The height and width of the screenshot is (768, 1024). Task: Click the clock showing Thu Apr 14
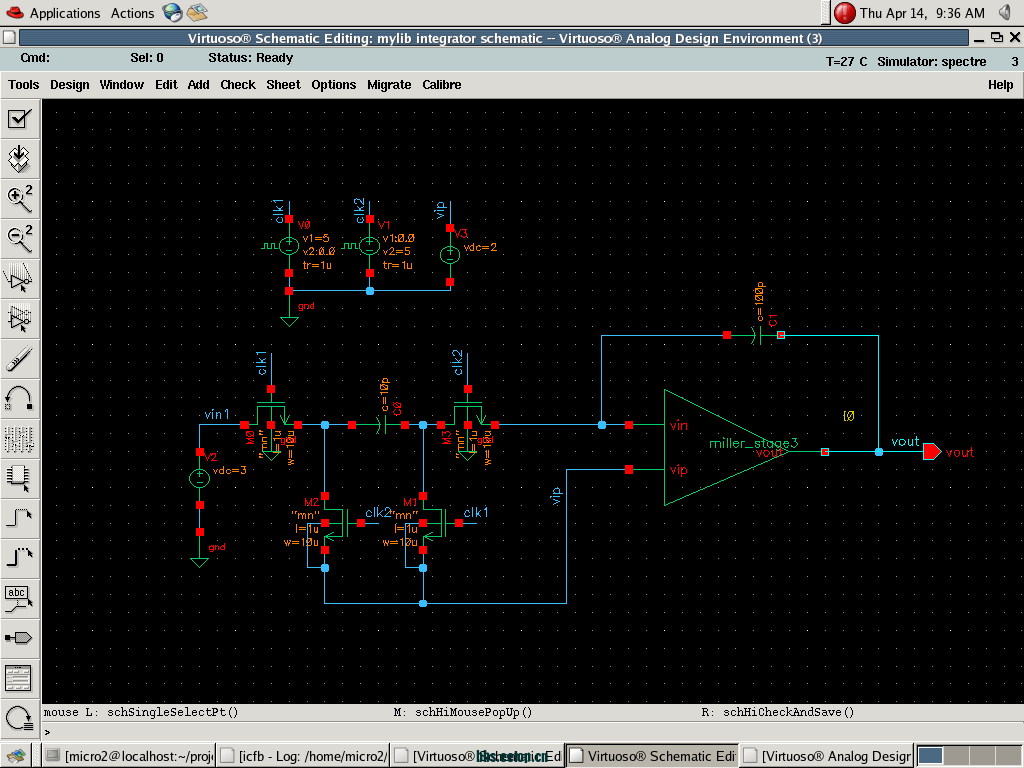pyautogui.click(x=921, y=13)
